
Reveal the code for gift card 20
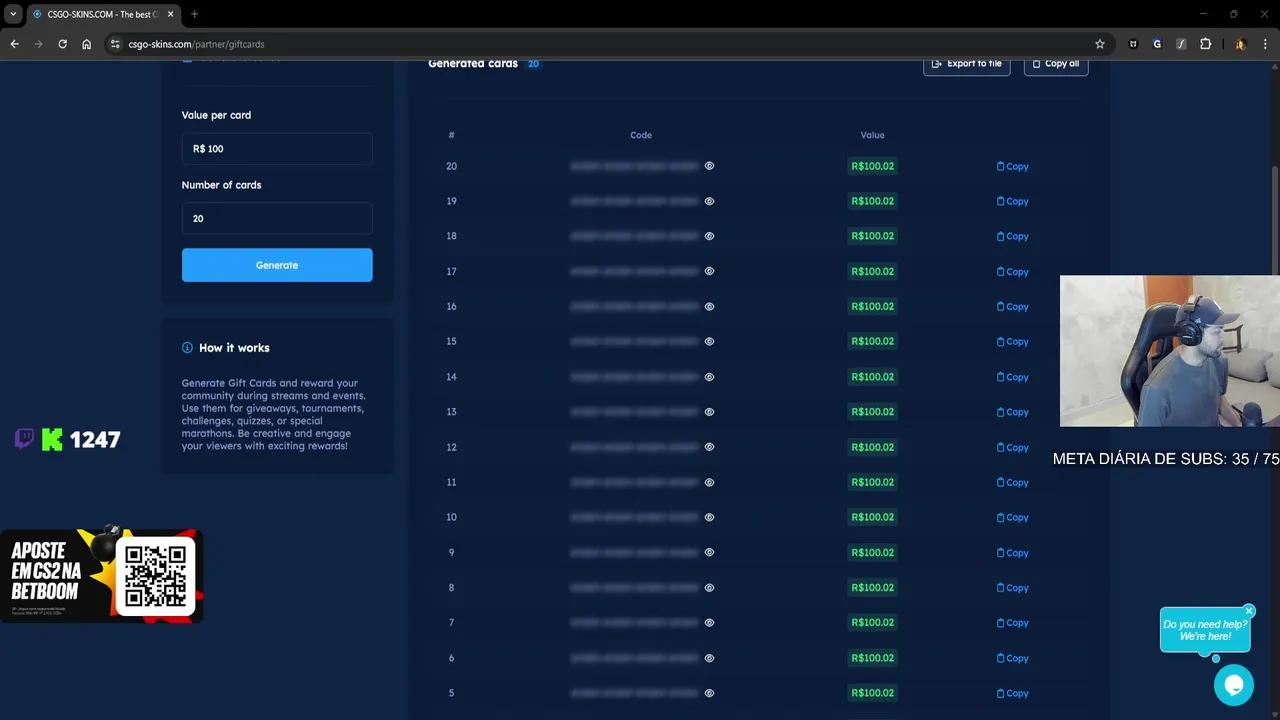tap(709, 166)
